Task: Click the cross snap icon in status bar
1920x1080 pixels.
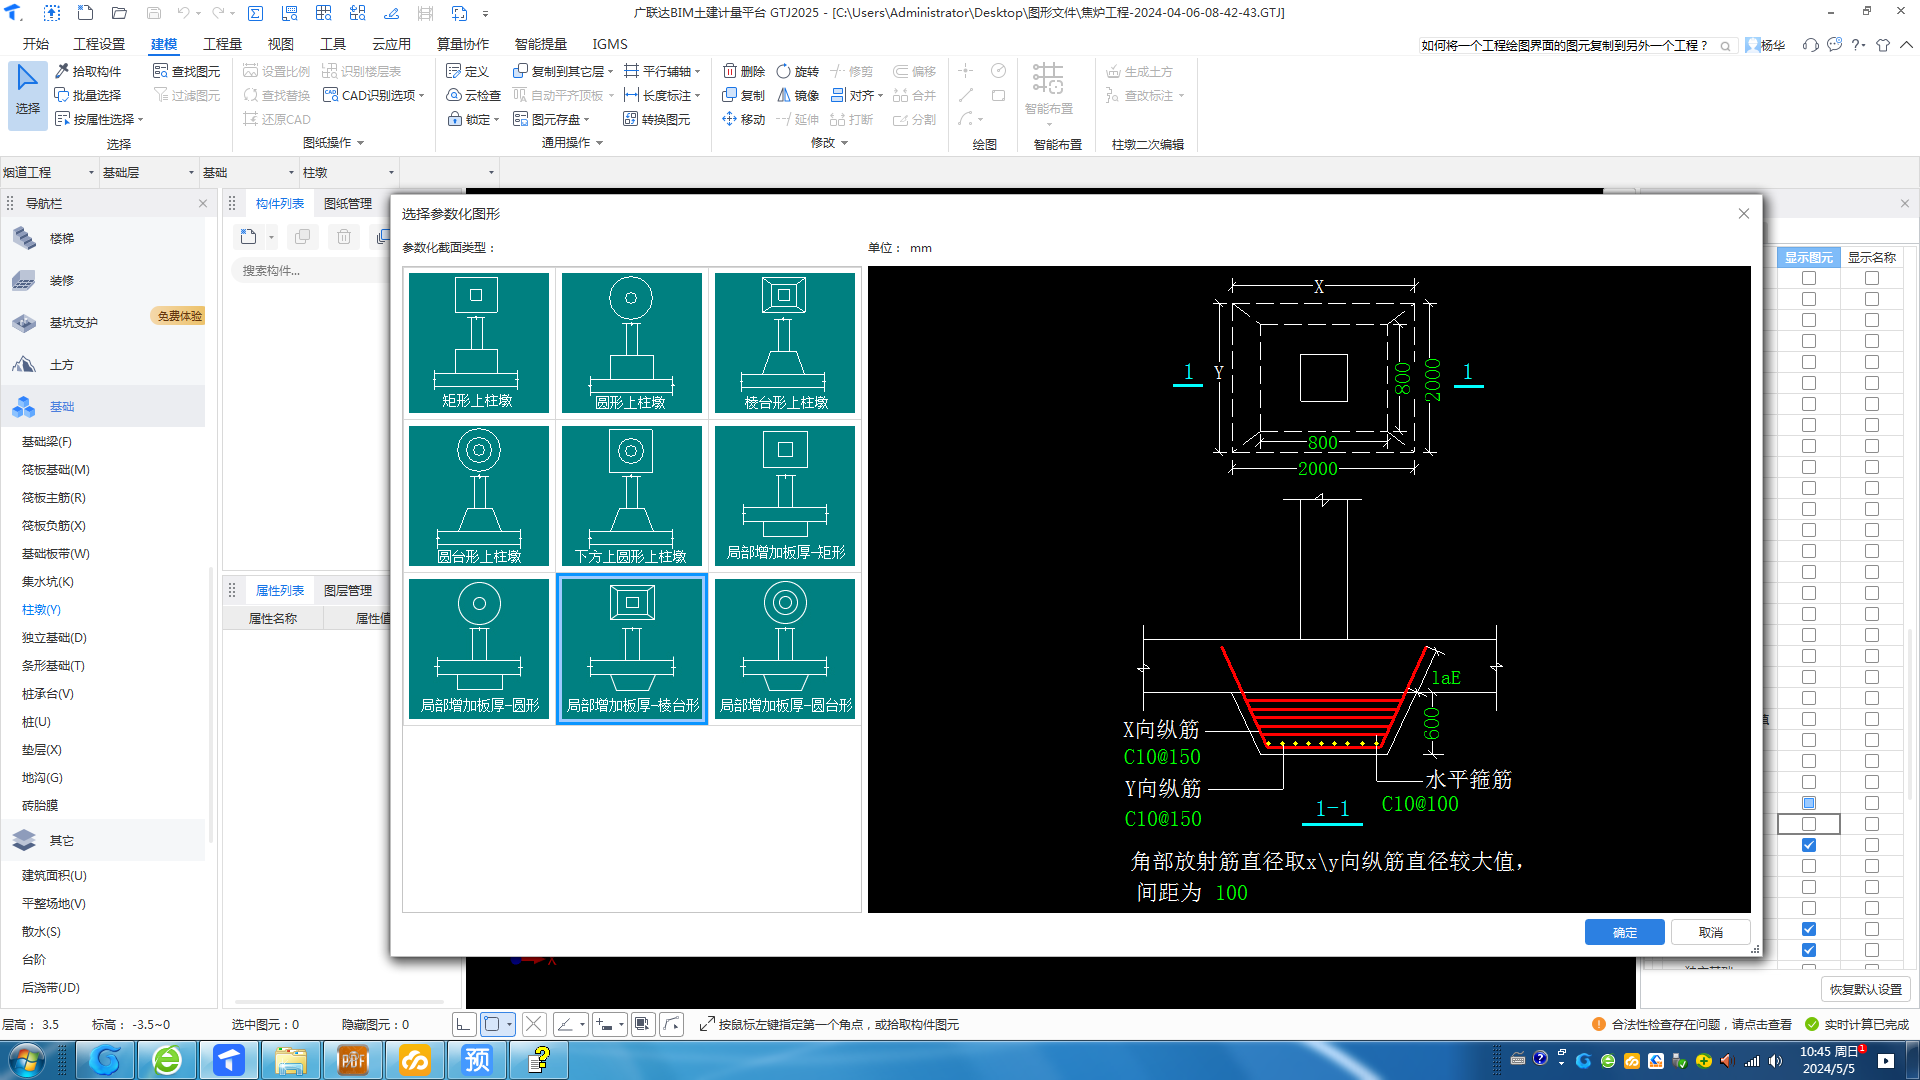Action: point(534,1024)
